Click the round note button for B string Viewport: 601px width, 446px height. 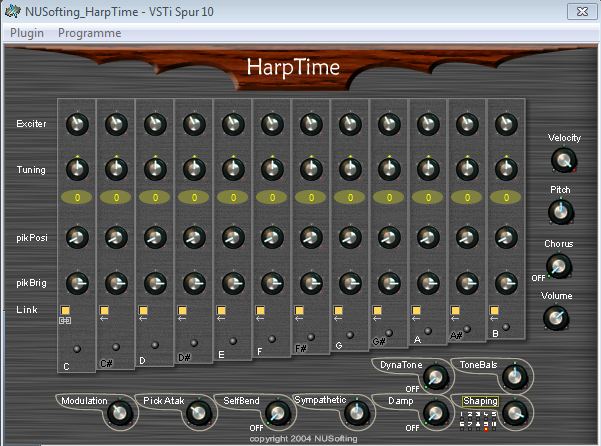[506, 327]
